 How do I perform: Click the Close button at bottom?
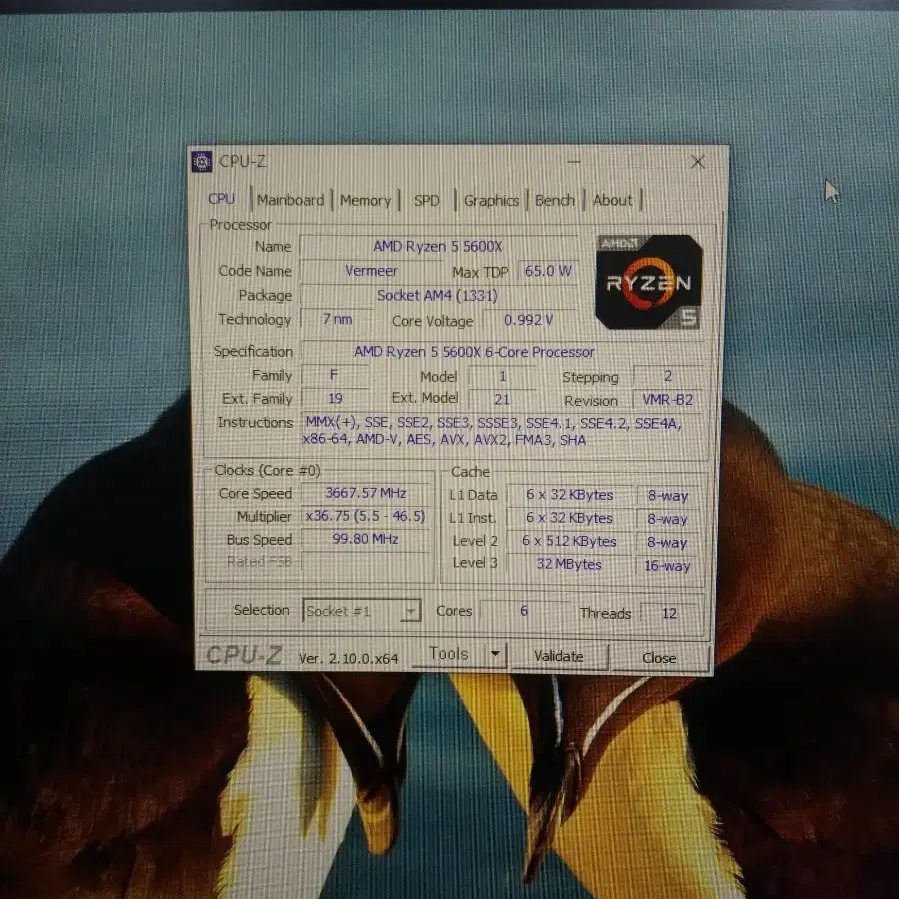659,658
